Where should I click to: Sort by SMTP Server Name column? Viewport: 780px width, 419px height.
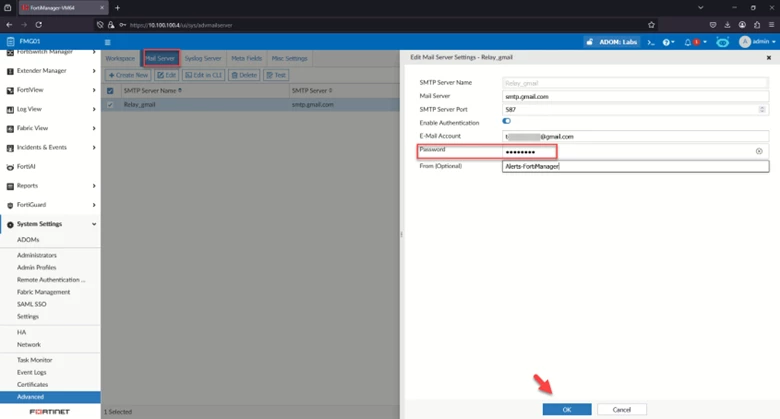[152, 91]
